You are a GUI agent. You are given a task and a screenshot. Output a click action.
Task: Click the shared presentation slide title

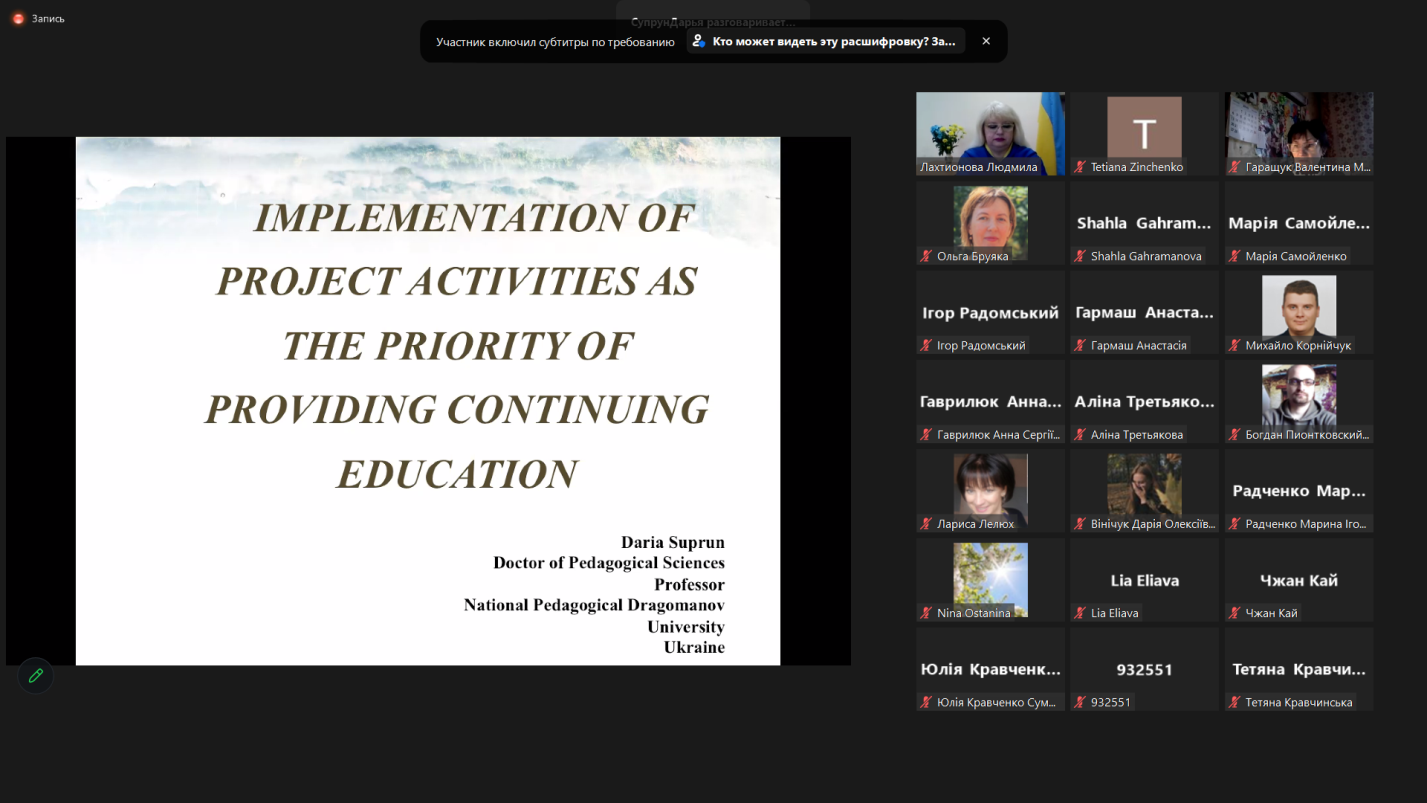click(x=456, y=345)
